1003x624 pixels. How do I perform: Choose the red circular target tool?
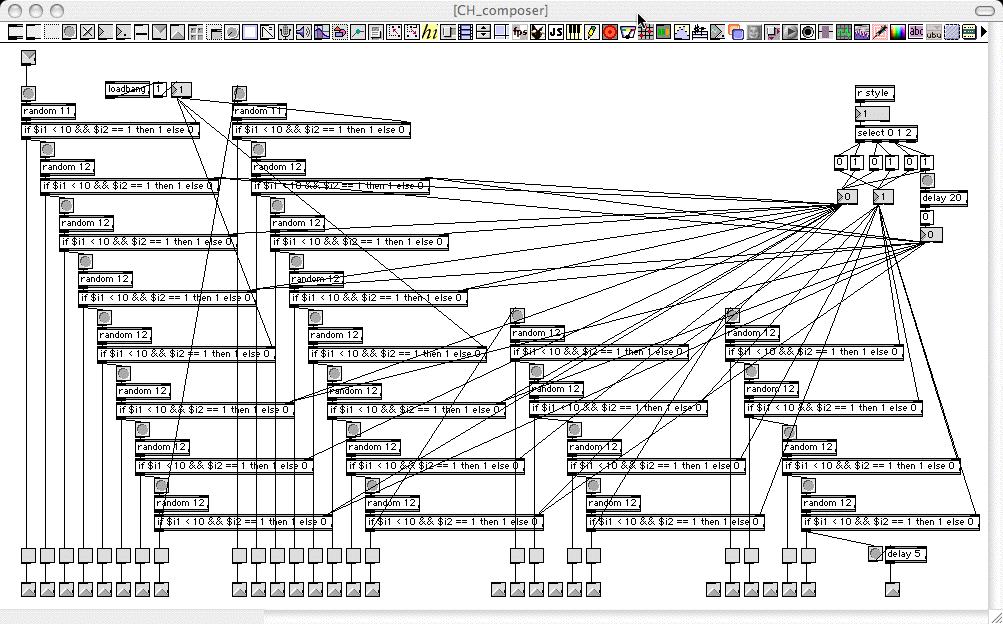click(x=610, y=31)
